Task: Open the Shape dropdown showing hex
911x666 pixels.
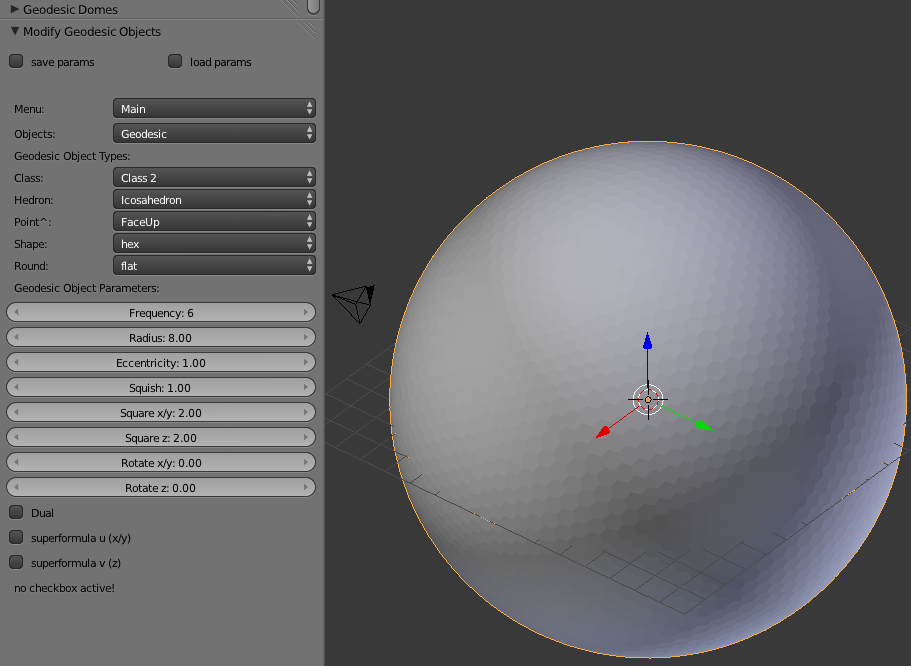Action: point(214,244)
